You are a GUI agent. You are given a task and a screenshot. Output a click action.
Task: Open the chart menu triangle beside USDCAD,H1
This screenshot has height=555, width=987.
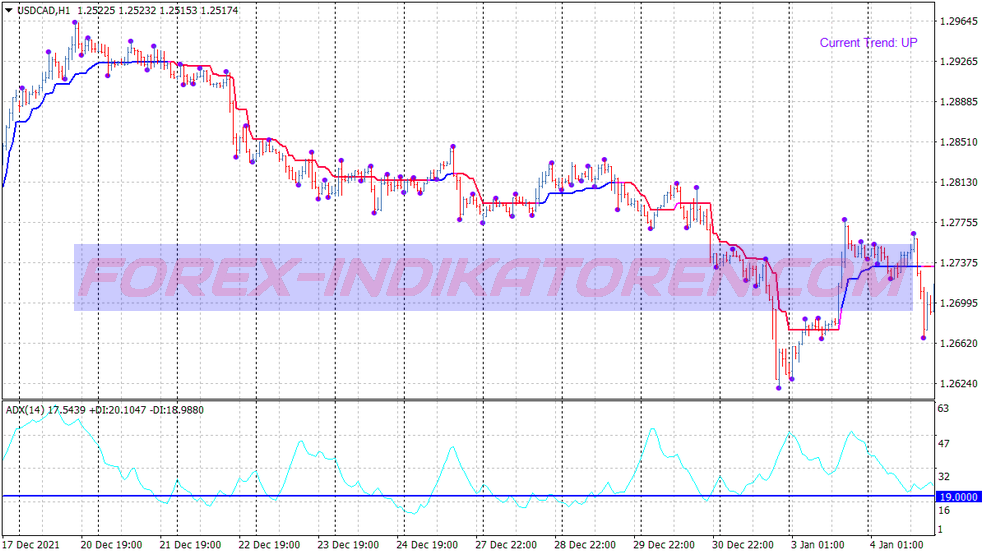pyautogui.click(x=9, y=10)
